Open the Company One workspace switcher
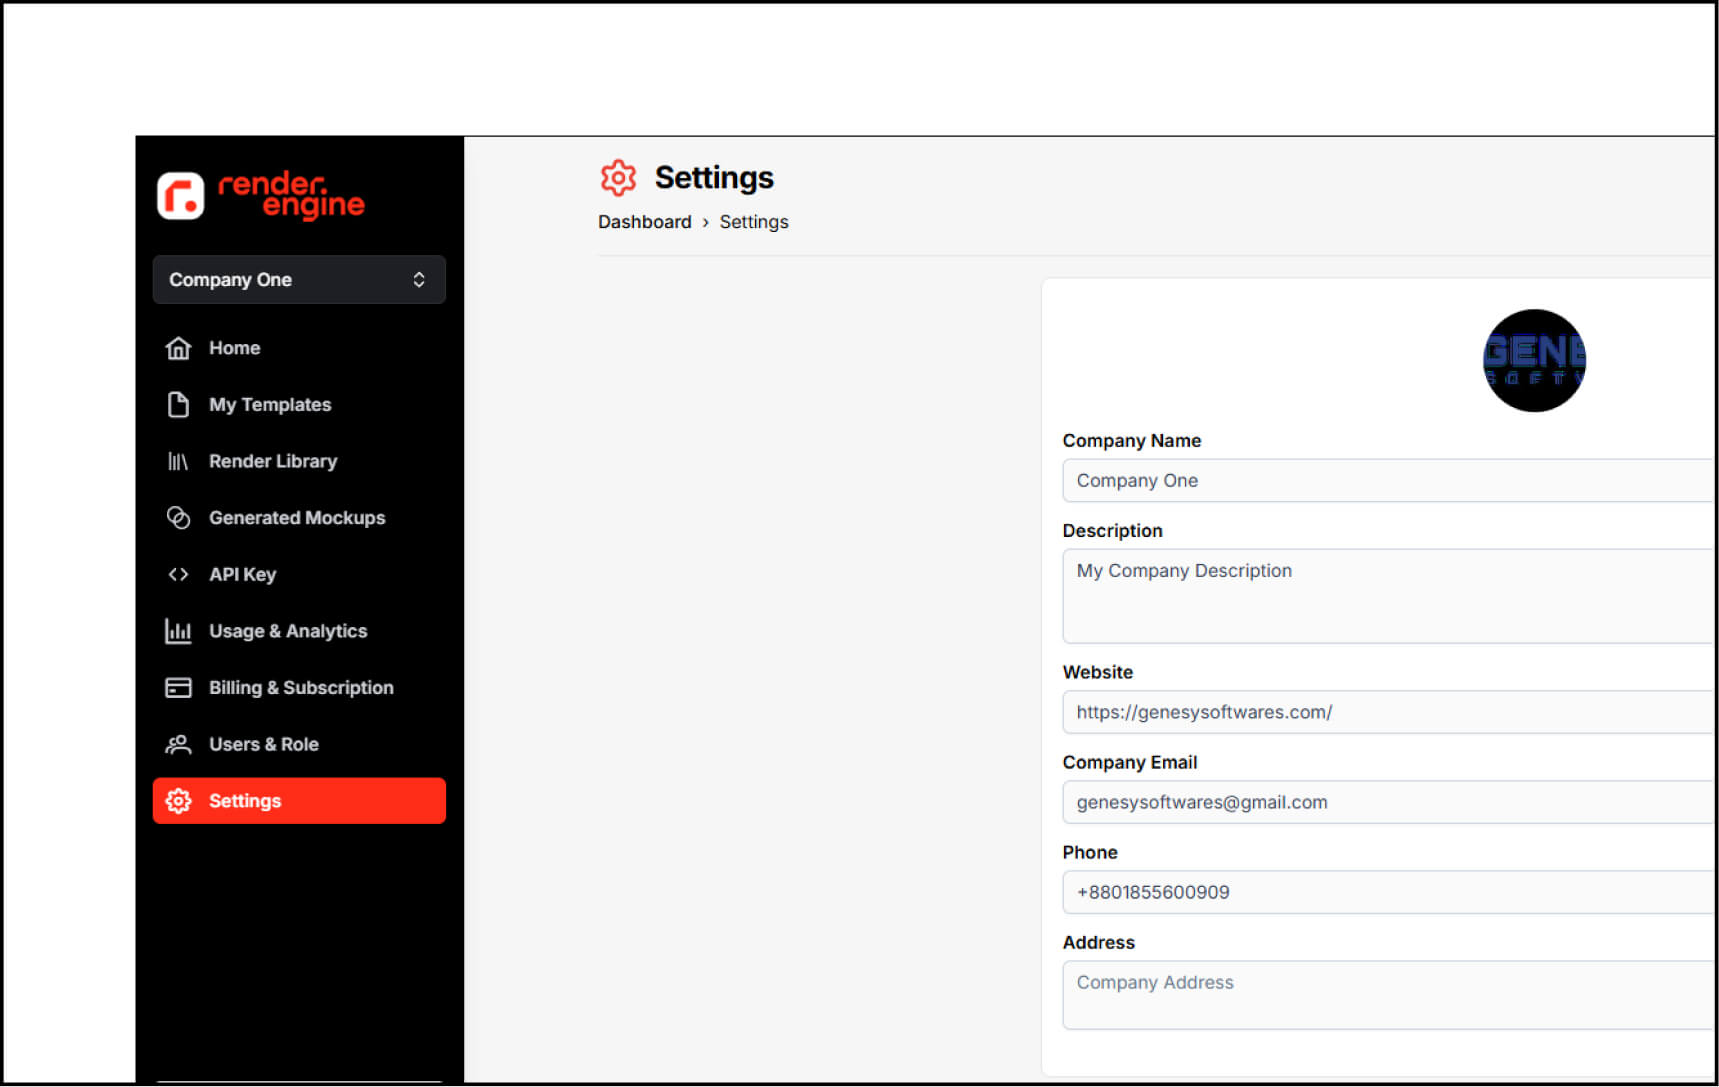1719x1087 pixels. tap(298, 279)
